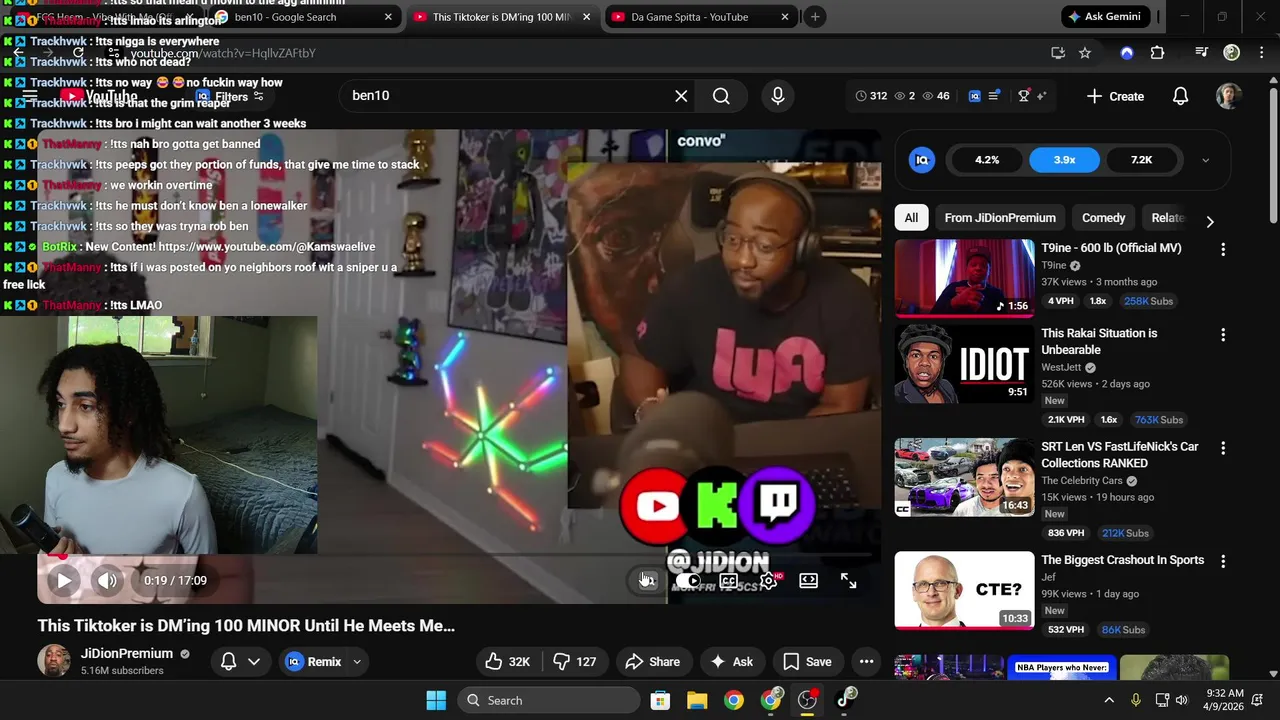This screenshot has height=720, width=1280.
Task: Open The Biggest Crashout In Sports title
Action: [1122, 560]
